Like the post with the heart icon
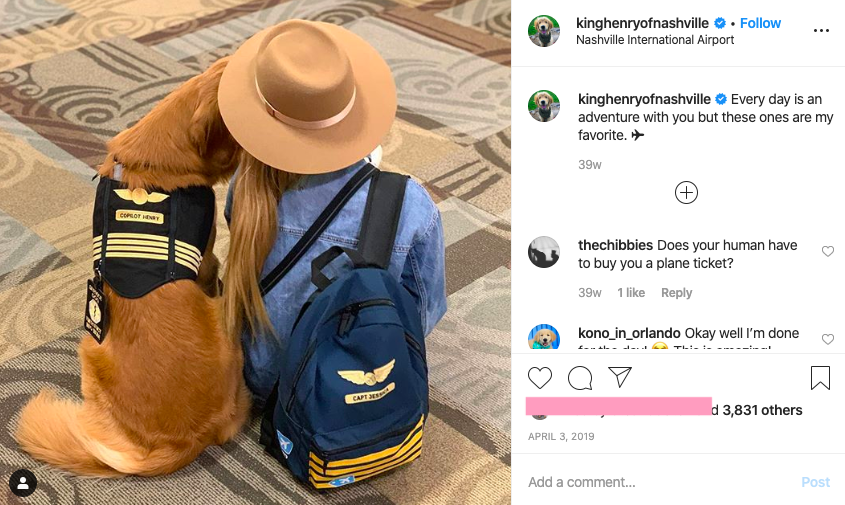The width and height of the screenshot is (845, 505). pos(539,377)
